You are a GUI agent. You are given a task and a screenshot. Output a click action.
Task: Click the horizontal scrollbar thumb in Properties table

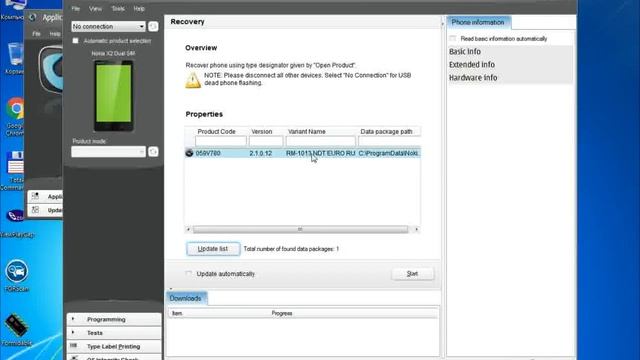click(300, 229)
